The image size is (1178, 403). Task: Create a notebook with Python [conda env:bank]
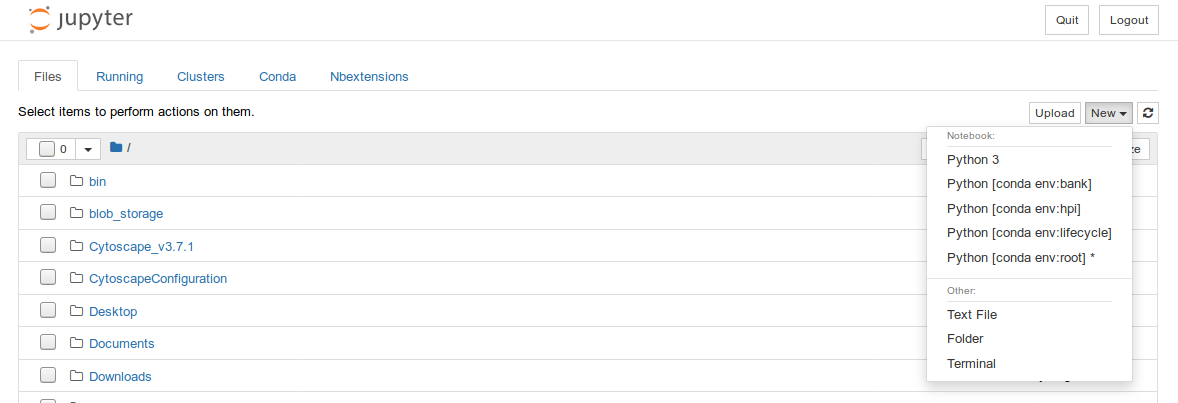click(1019, 183)
